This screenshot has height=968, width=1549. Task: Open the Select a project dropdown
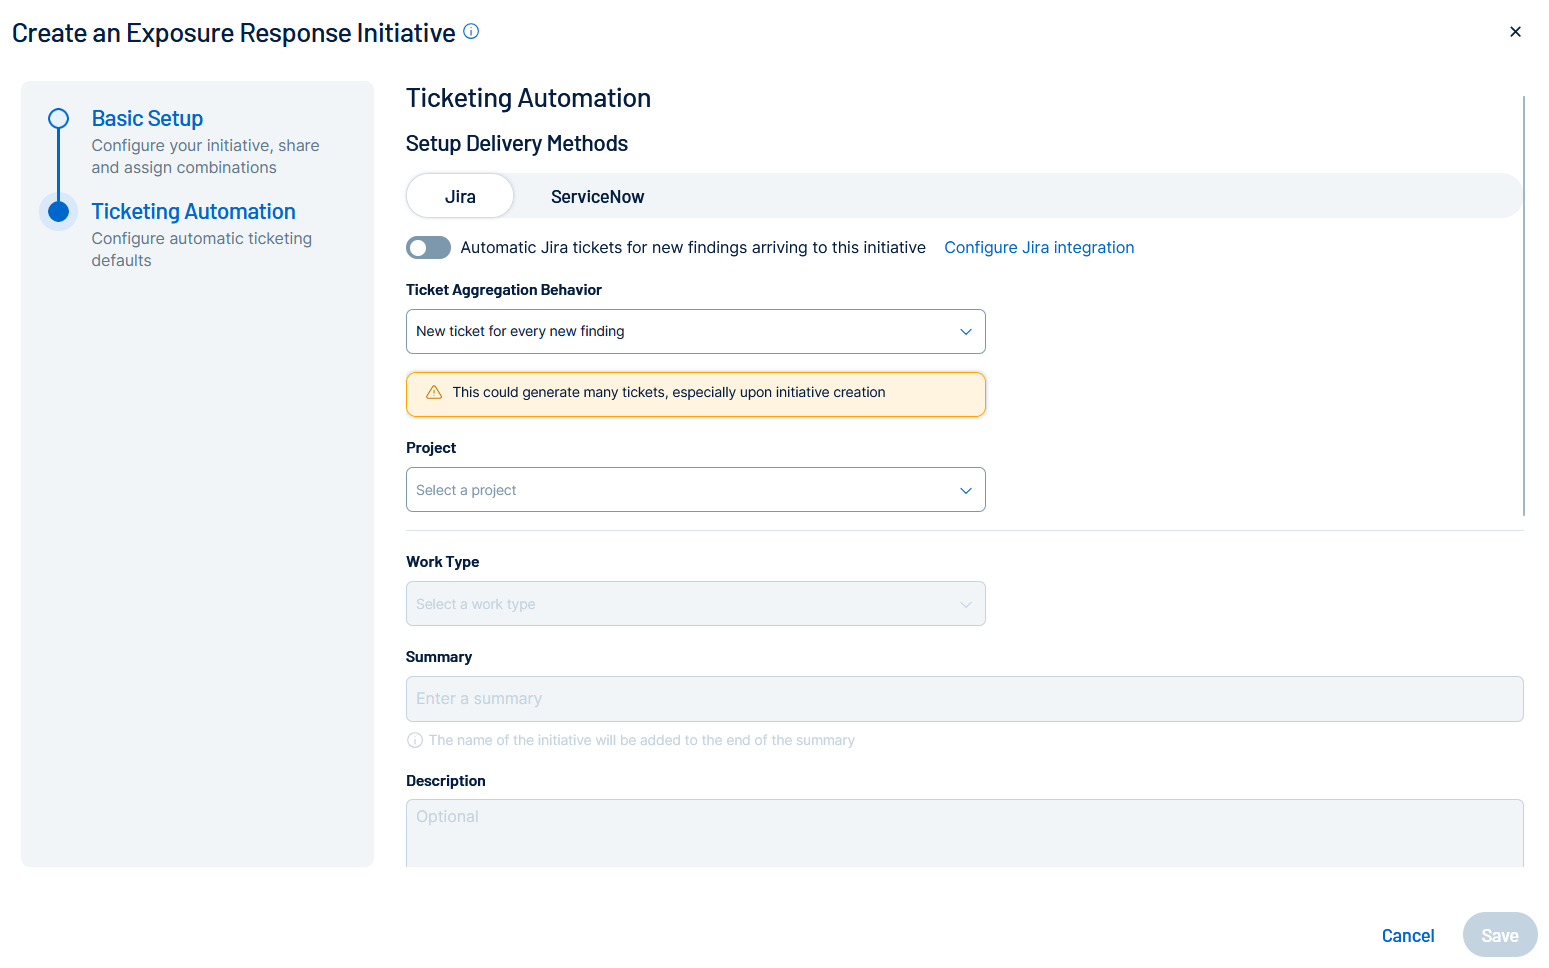click(695, 490)
